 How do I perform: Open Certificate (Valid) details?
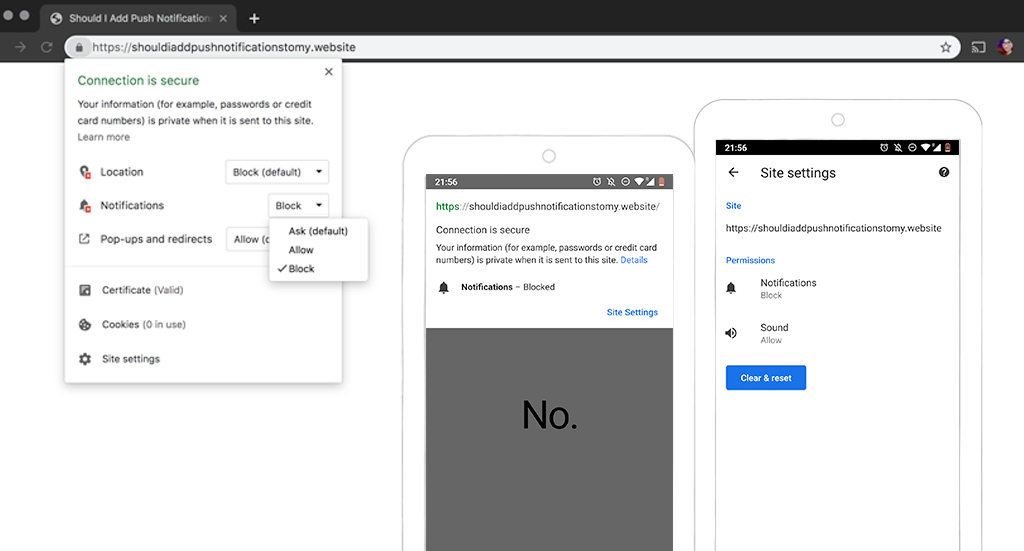click(x=142, y=290)
